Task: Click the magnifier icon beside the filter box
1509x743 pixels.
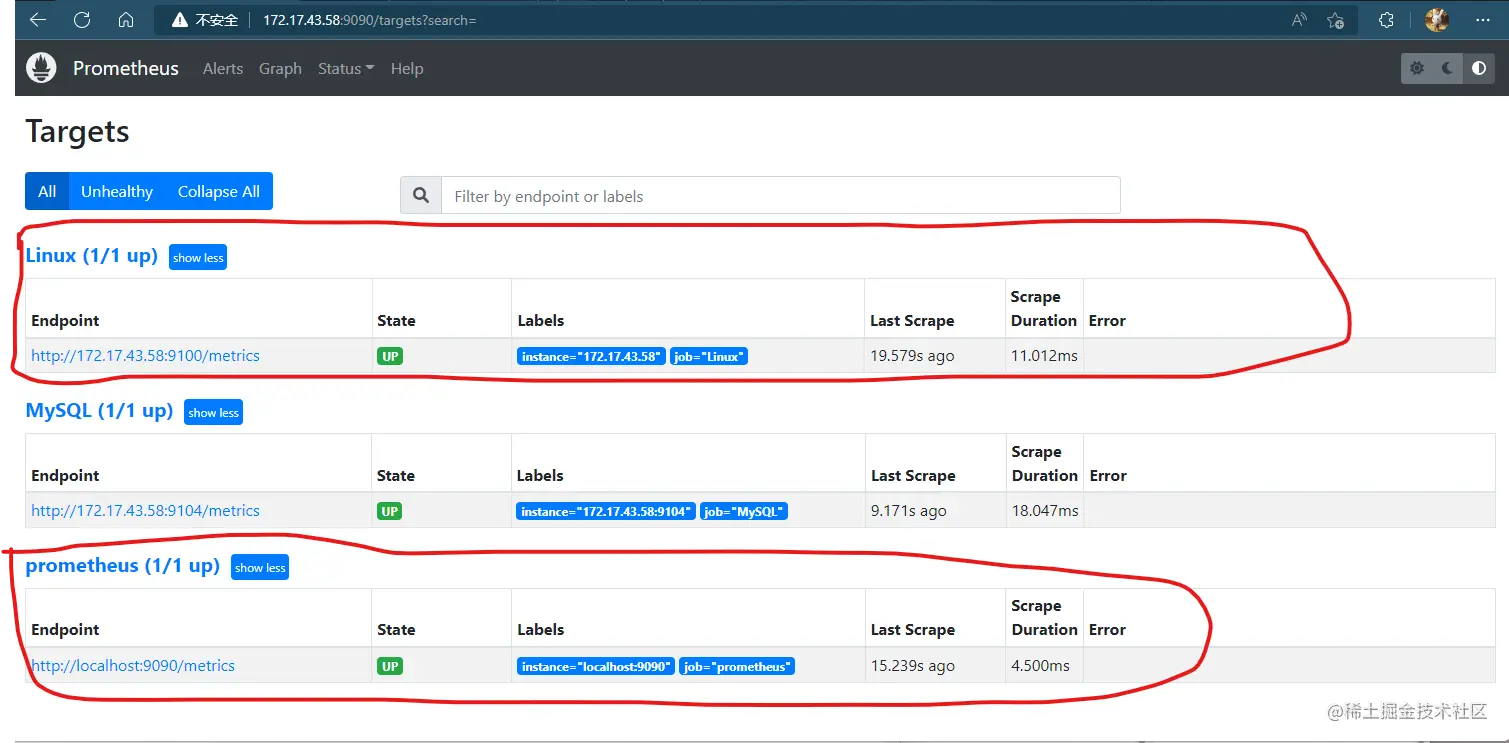Action: pyautogui.click(x=421, y=196)
